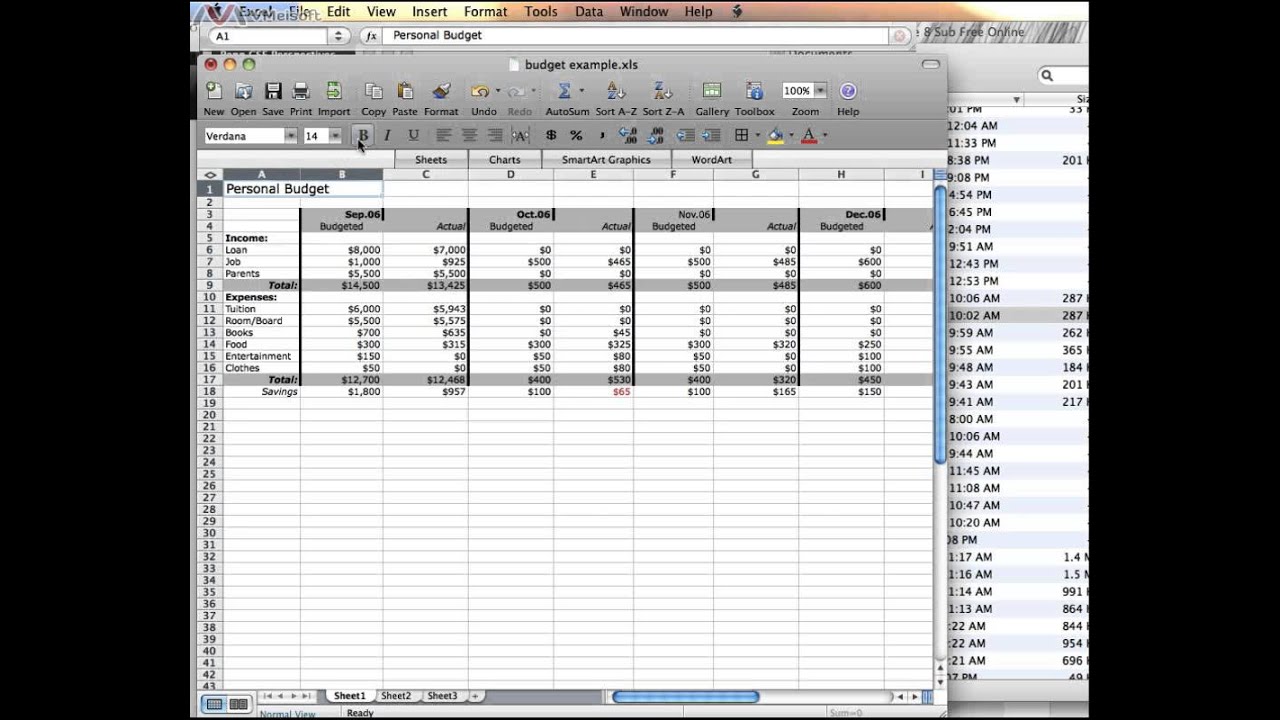The image size is (1280, 720).
Task: Sort descending with Sort Z-A icon
Action: coord(663,91)
